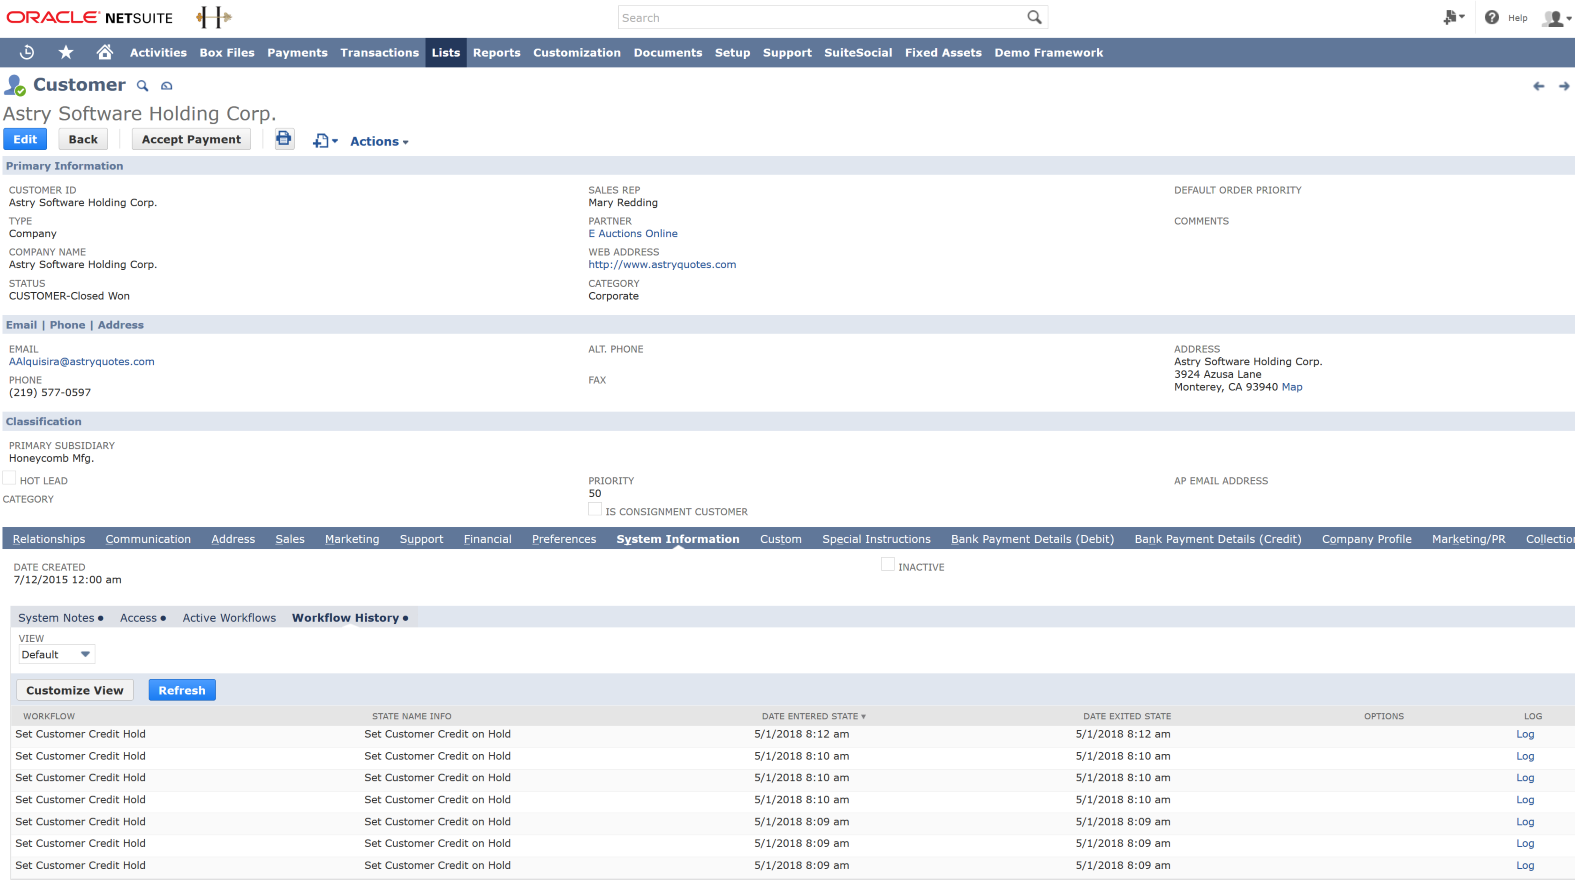Click the date created value 7/12/2015 12:00 am
Image resolution: width=1575 pixels, height=883 pixels.
[x=67, y=580]
